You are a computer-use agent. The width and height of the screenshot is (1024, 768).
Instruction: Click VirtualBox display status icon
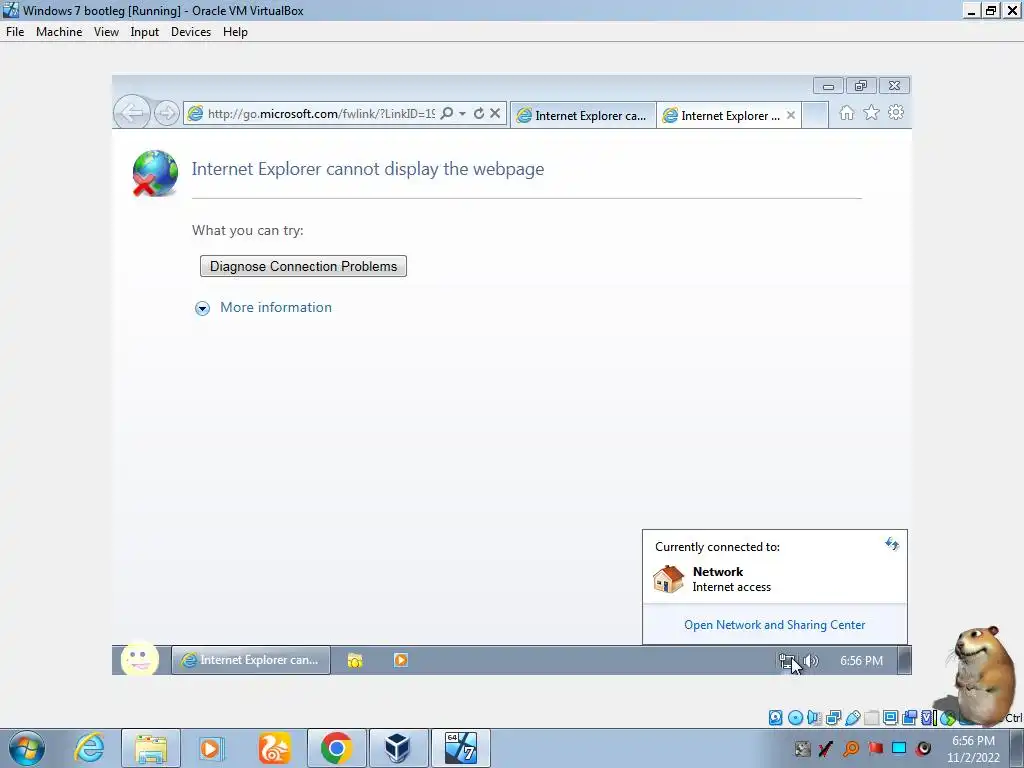[x=890, y=718]
